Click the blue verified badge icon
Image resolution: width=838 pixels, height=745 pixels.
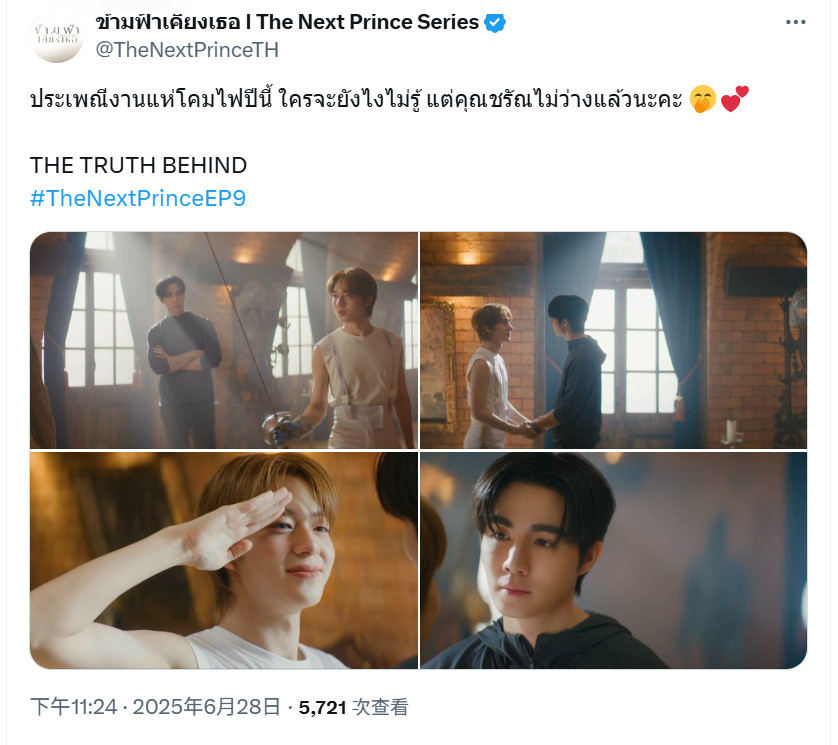click(495, 22)
